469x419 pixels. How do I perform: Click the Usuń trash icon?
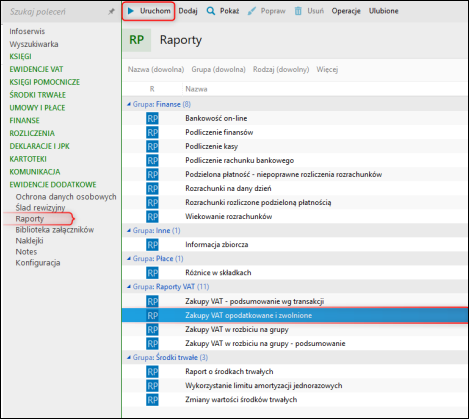coord(298,11)
